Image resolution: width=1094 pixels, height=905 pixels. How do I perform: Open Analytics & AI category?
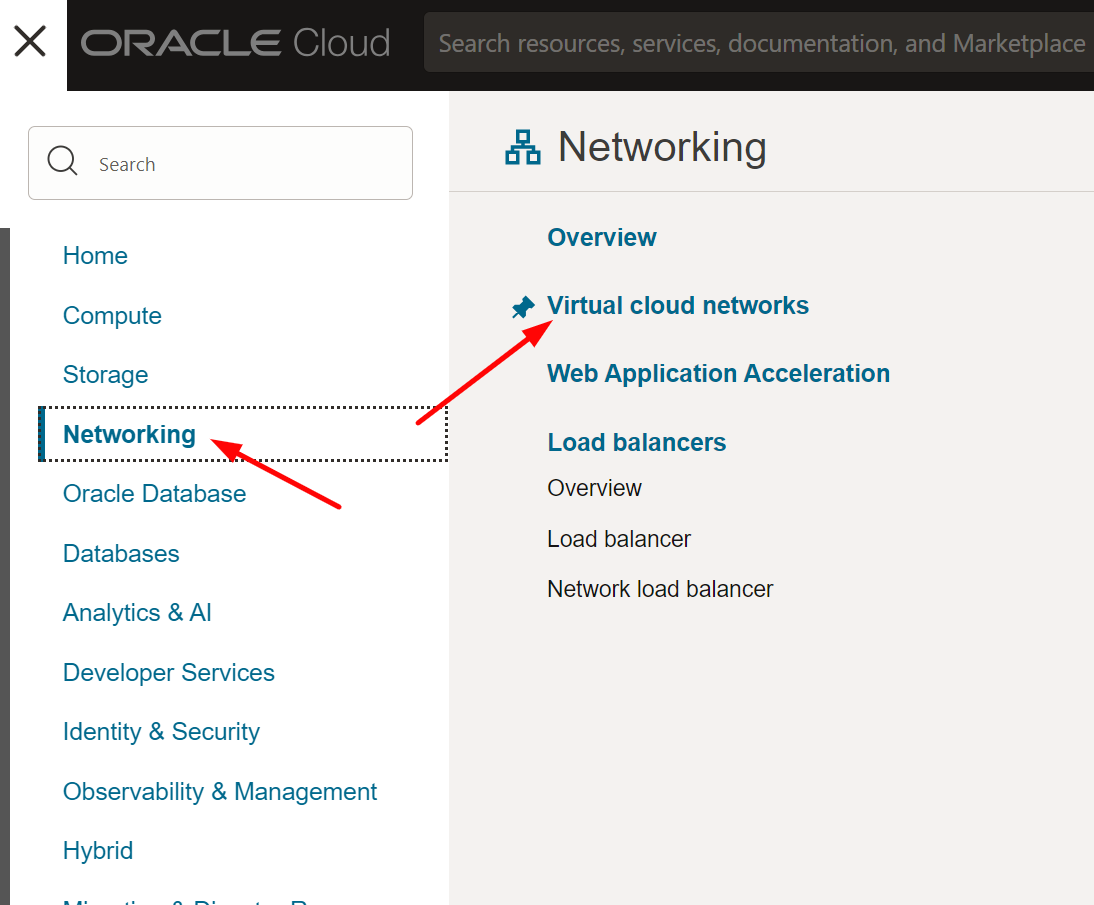[137, 613]
